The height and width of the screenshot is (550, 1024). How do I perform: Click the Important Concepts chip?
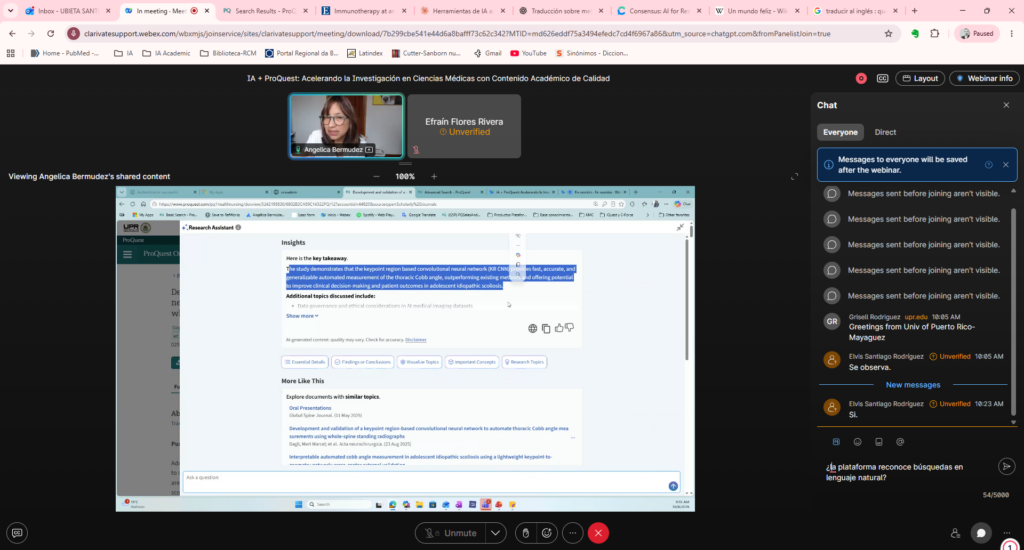click(x=472, y=362)
